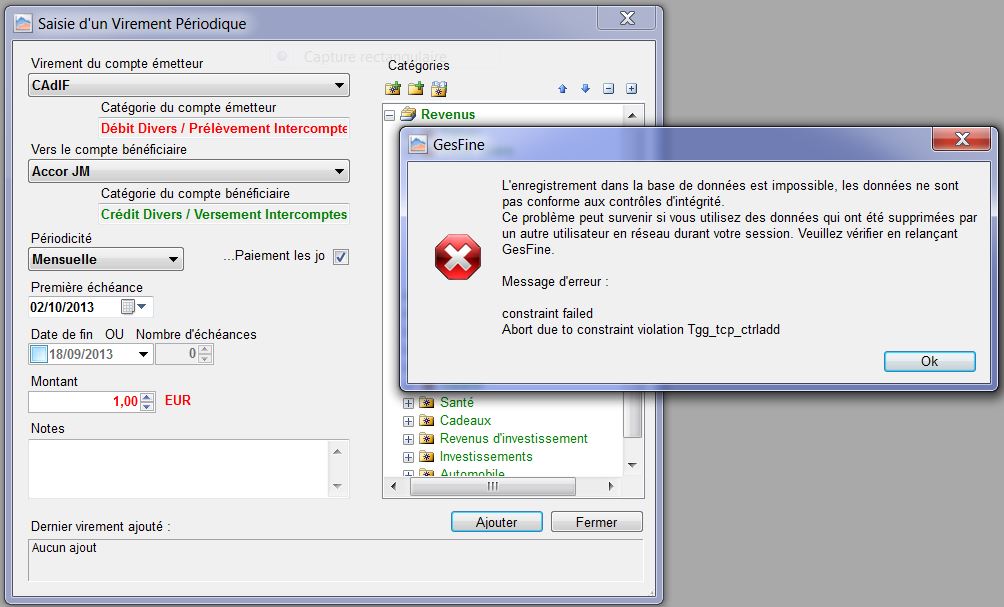The width and height of the screenshot is (1004, 607).
Task: Open the calendar picker for Première échéance
Action: coord(132,306)
